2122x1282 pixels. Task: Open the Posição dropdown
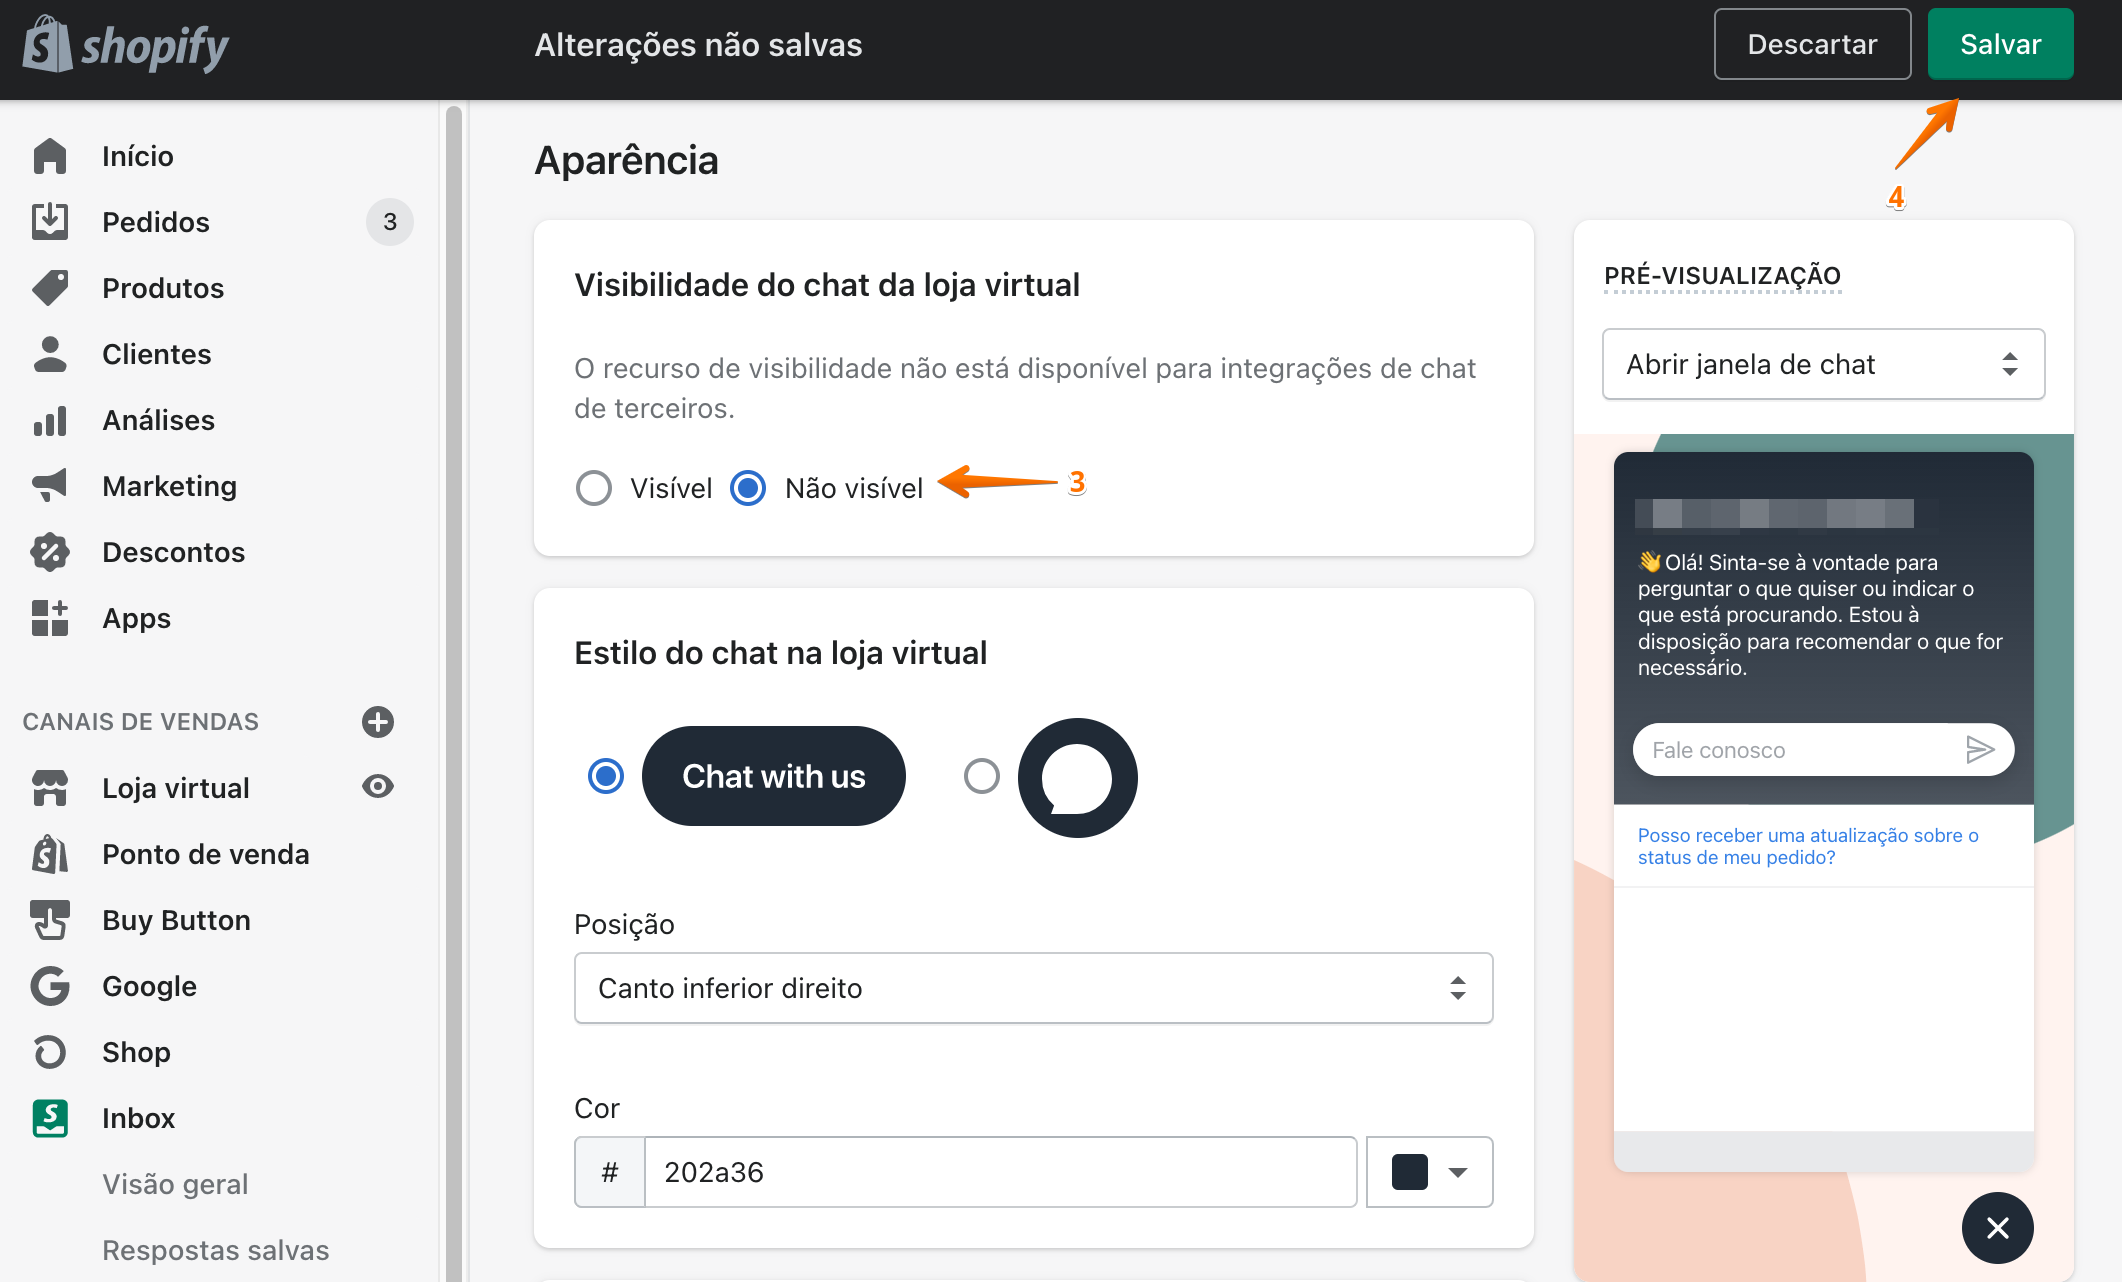[x=1033, y=988]
